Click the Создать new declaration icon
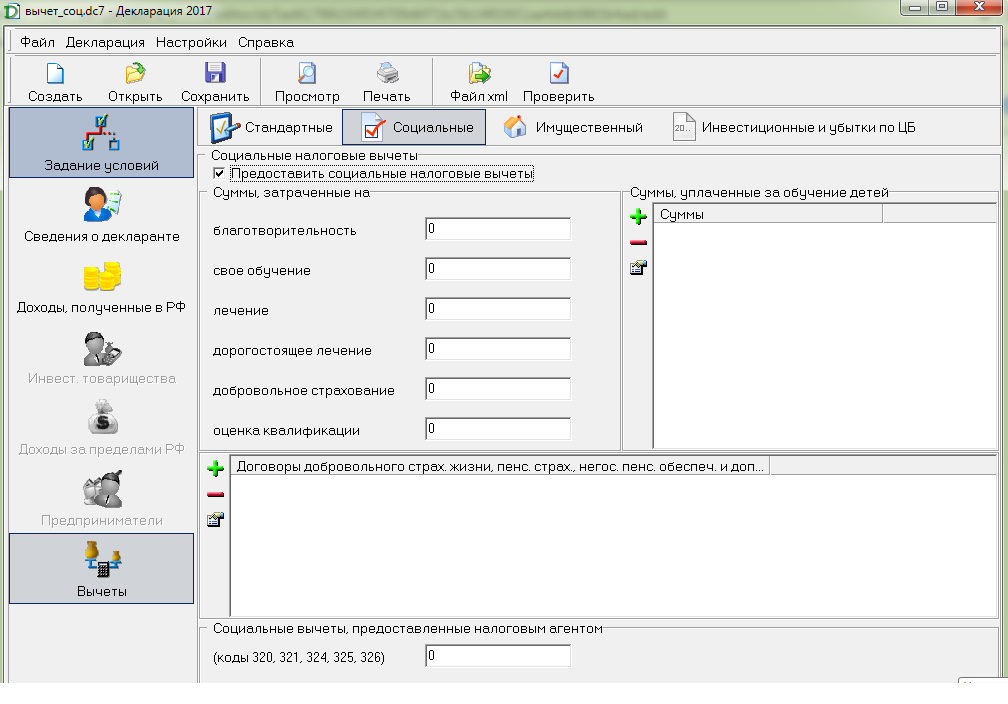 click(x=55, y=74)
